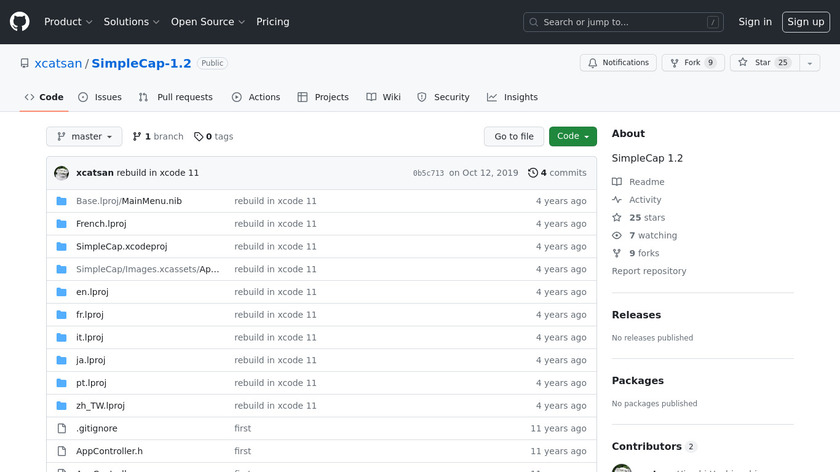
Task: Open the Readme link in About
Action: 646,182
